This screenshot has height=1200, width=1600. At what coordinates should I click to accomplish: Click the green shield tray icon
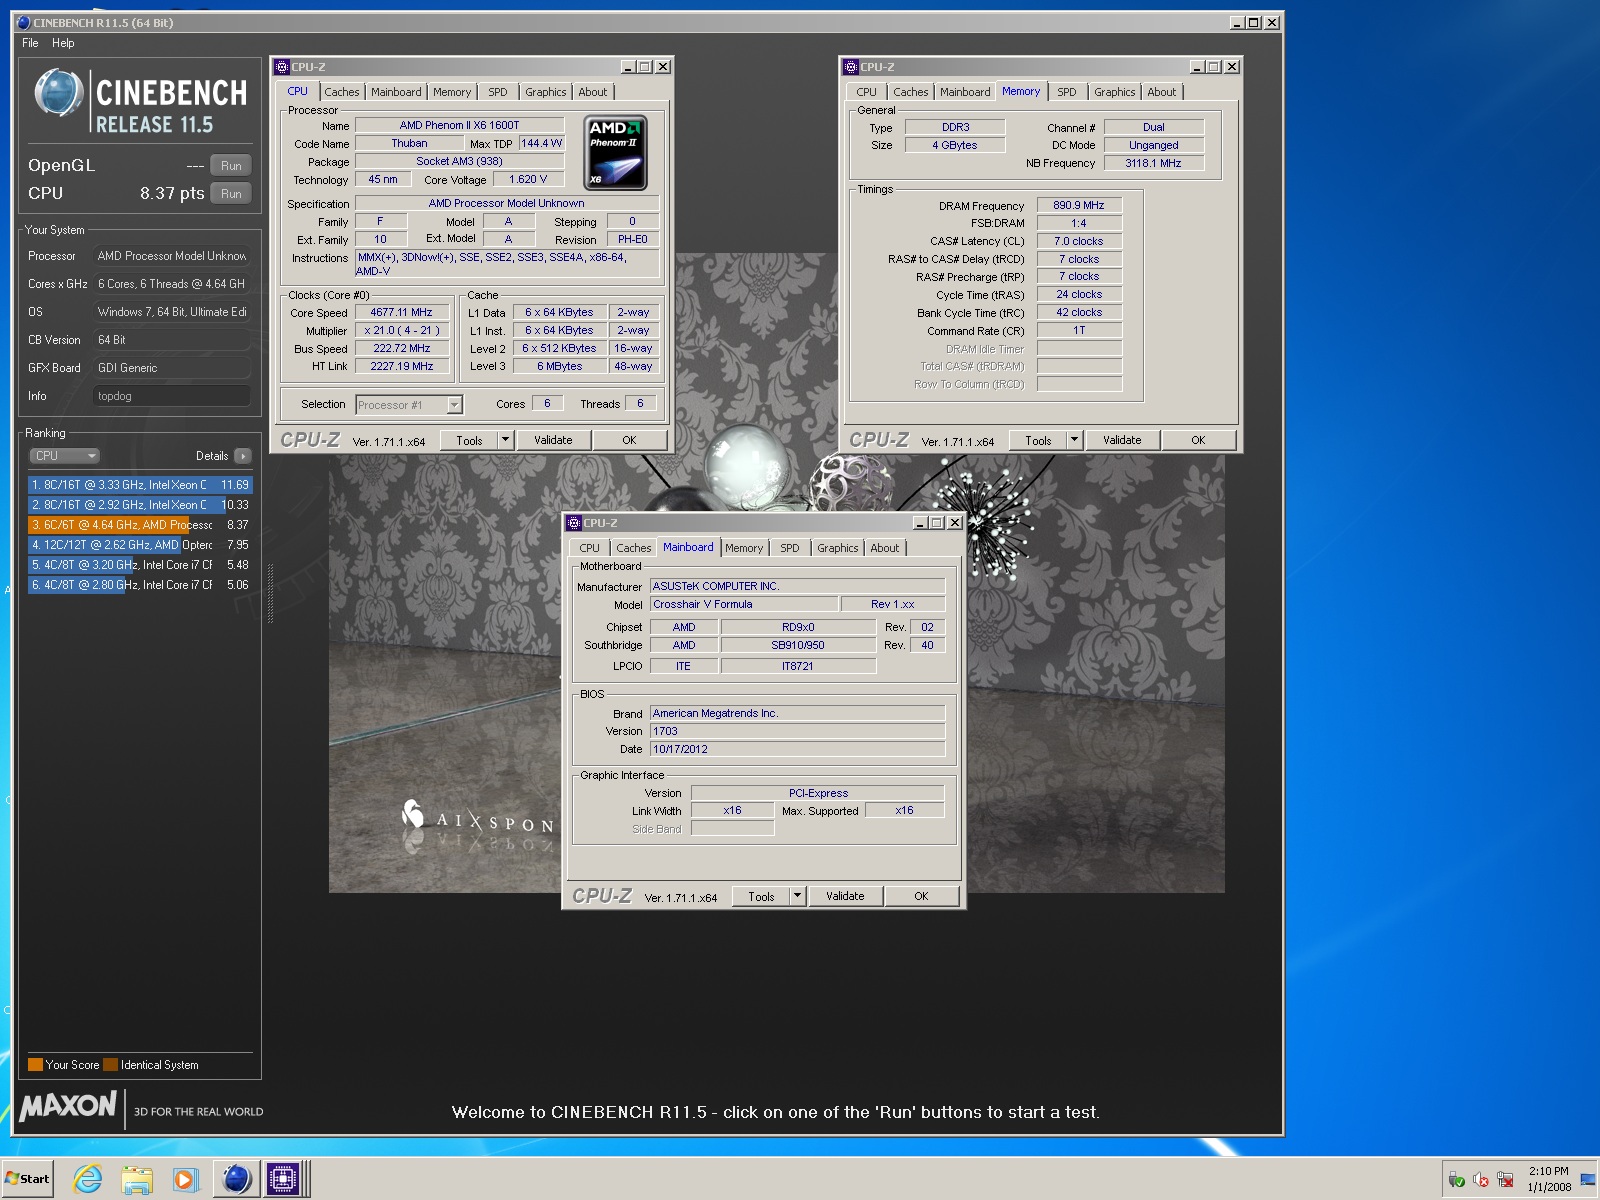click(x=1457, y=1180)
